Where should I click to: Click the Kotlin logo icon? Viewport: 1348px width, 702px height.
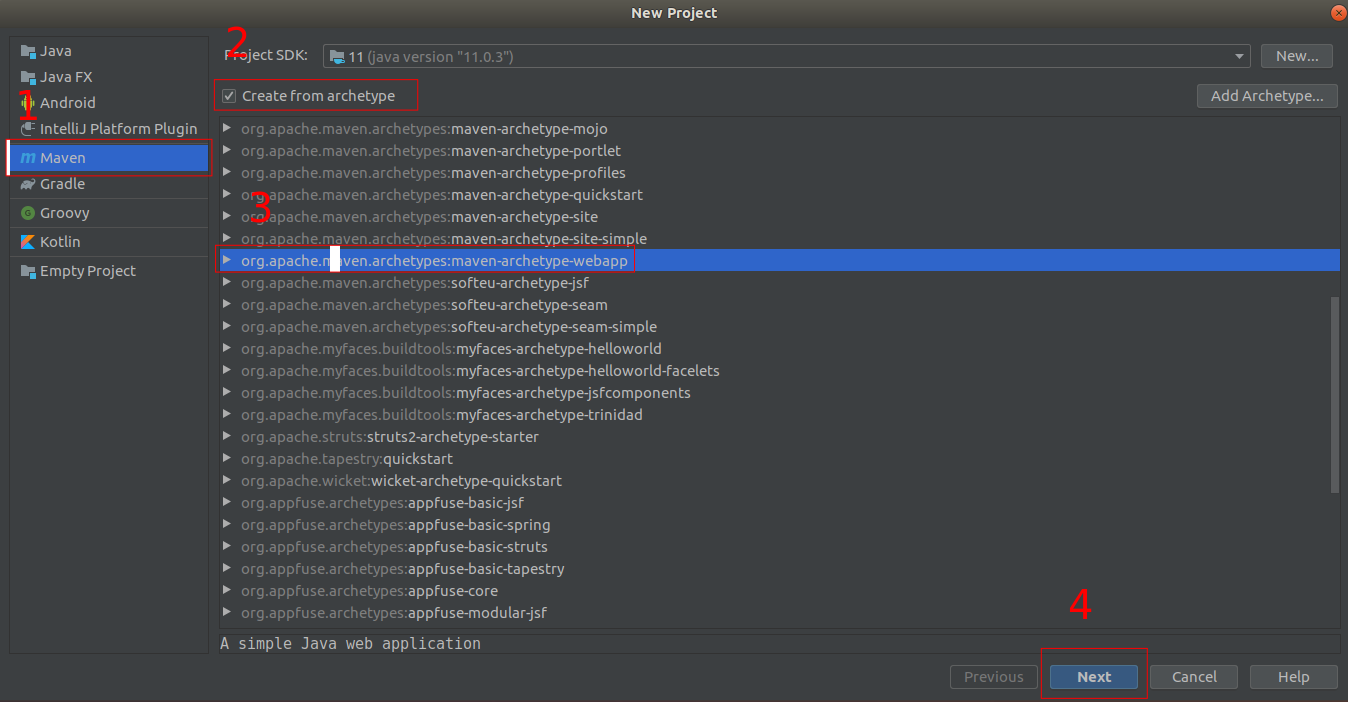tap(28, 242)
